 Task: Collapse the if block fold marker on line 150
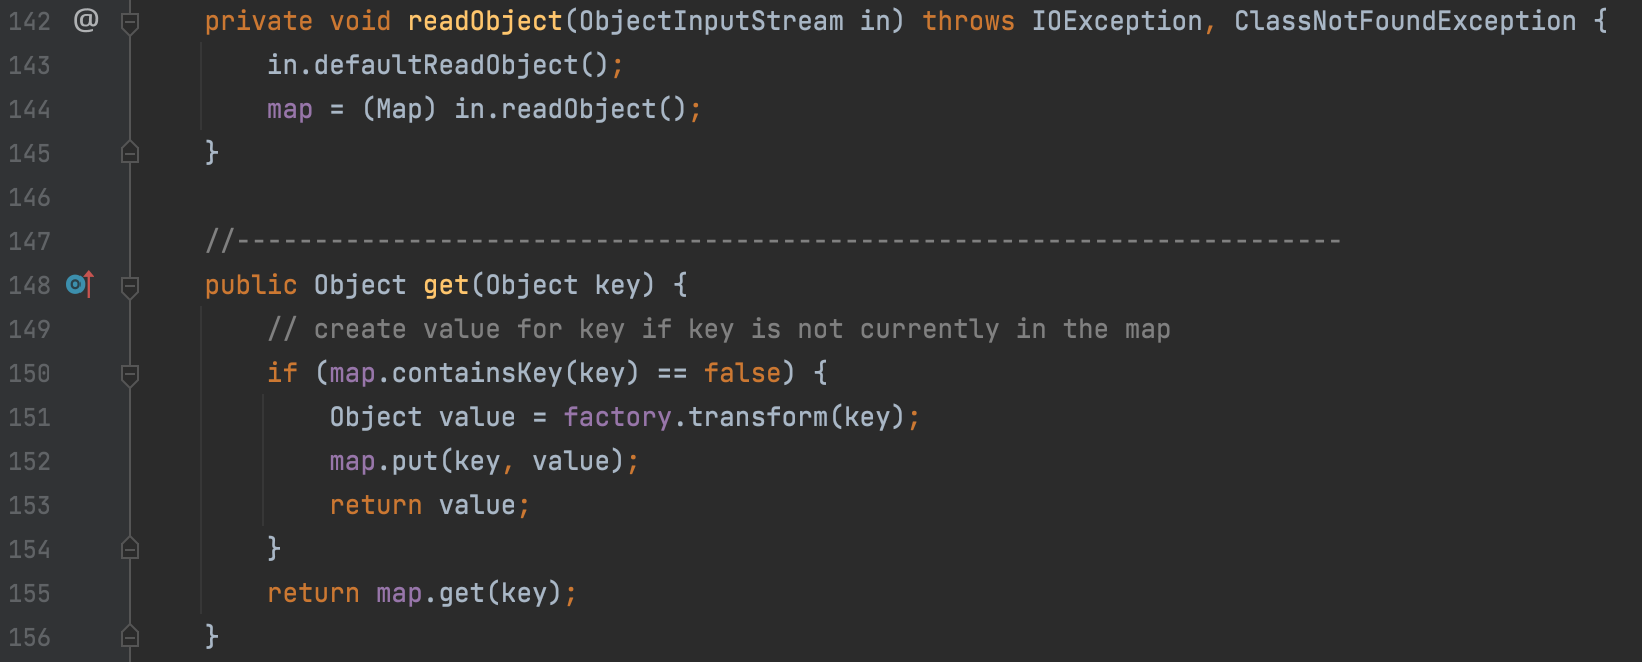tap(130, 375)
